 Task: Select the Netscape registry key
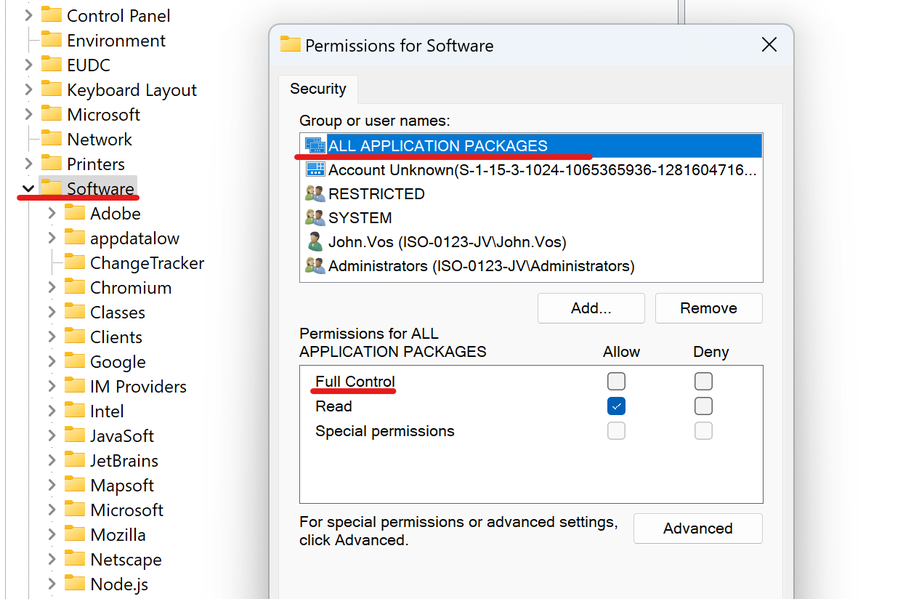click(125, 559)
